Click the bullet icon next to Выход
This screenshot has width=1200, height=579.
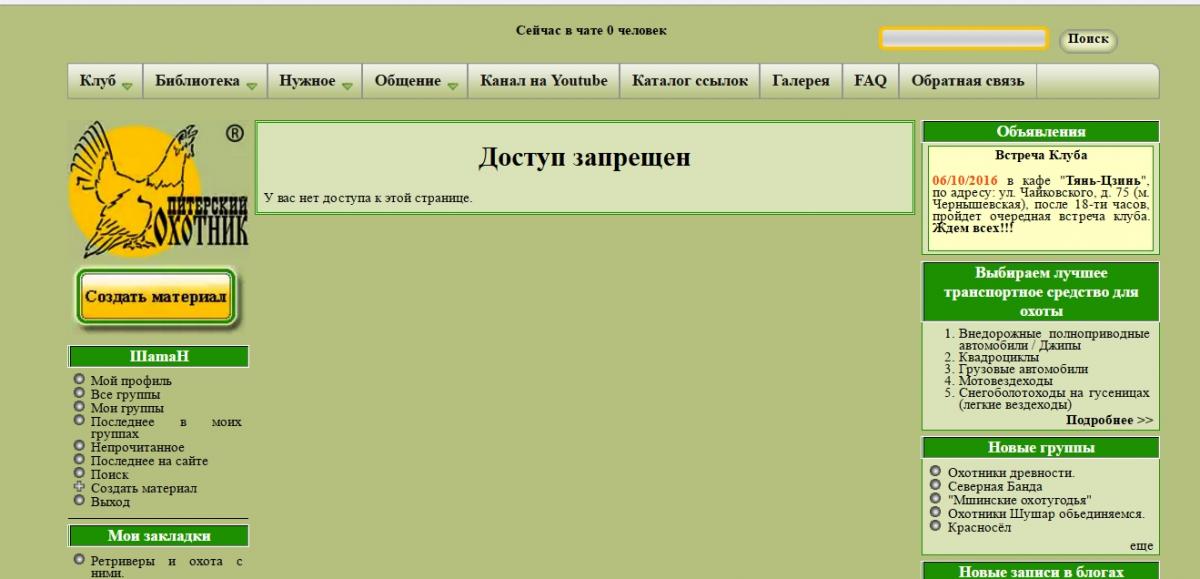[79, 501]
